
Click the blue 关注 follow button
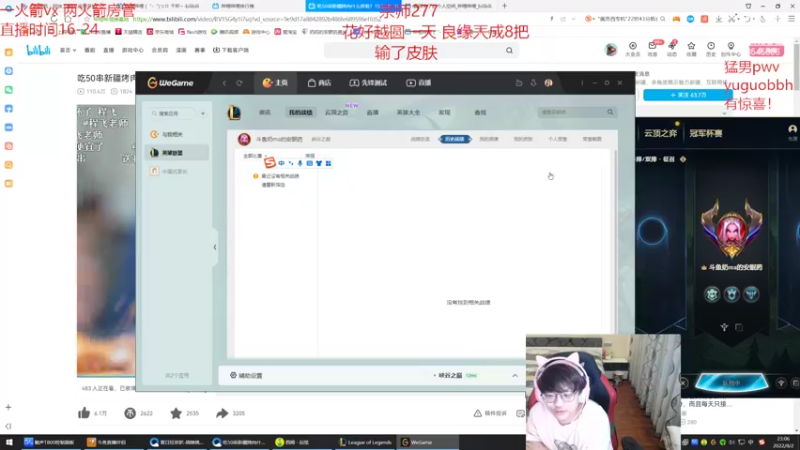point(687,95)
